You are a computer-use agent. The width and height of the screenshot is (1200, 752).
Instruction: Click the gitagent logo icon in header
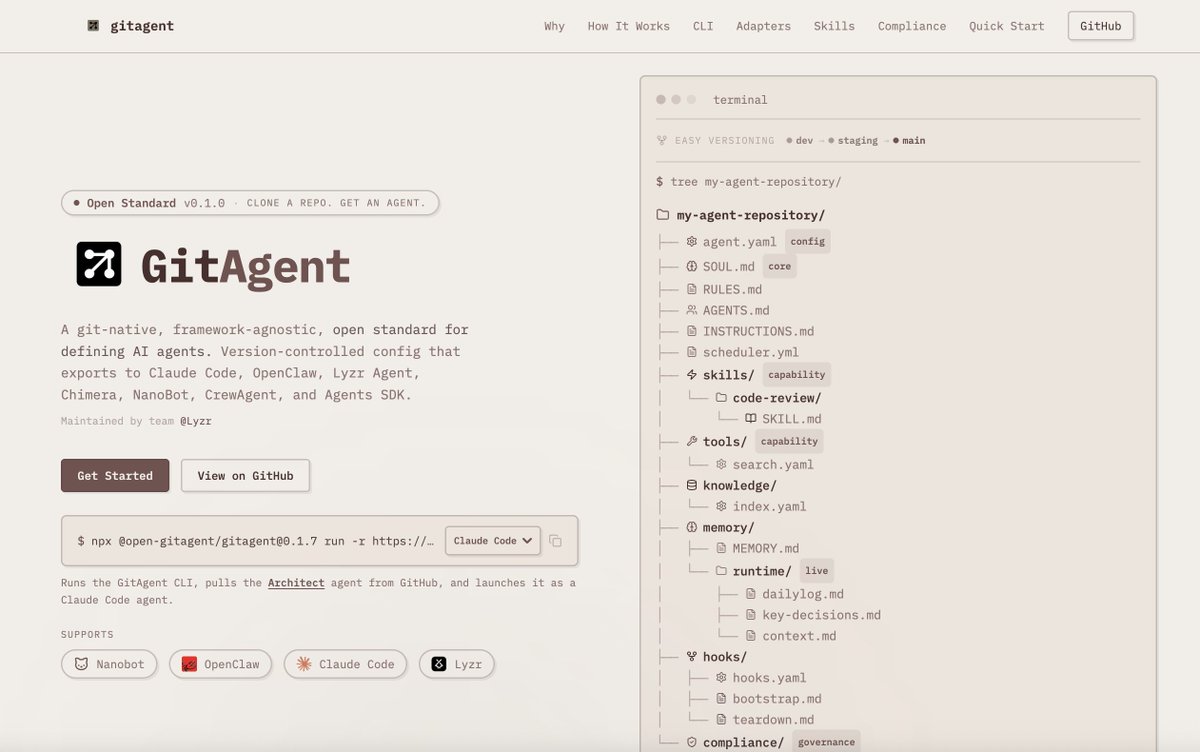pos(93,26)
